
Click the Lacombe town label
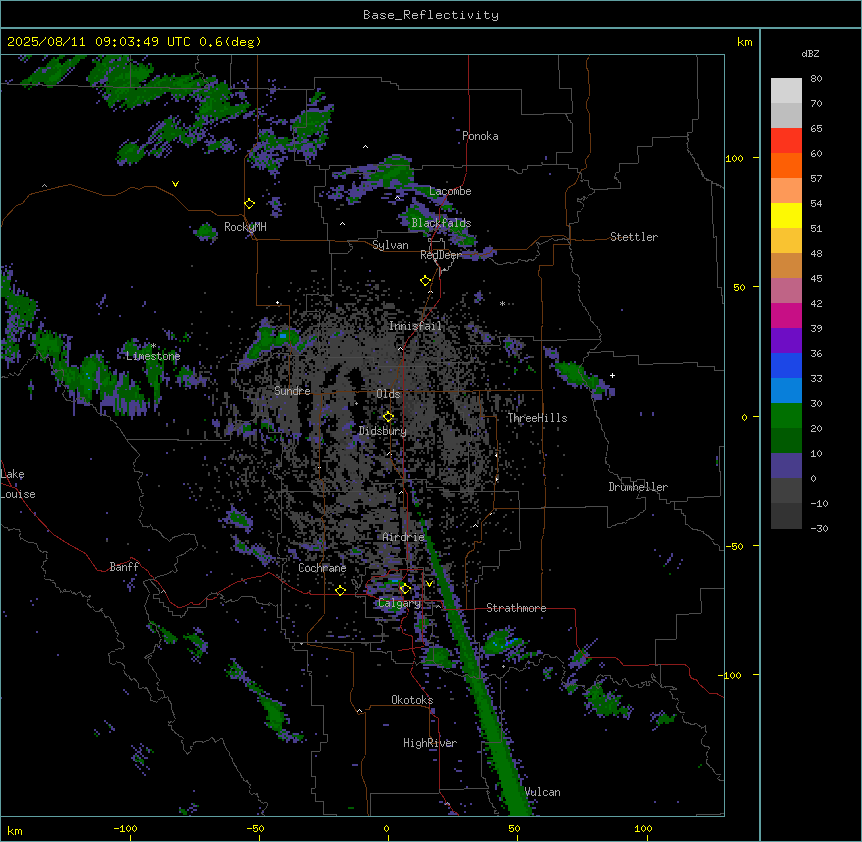pyautogui.click(x=450, y=191)
